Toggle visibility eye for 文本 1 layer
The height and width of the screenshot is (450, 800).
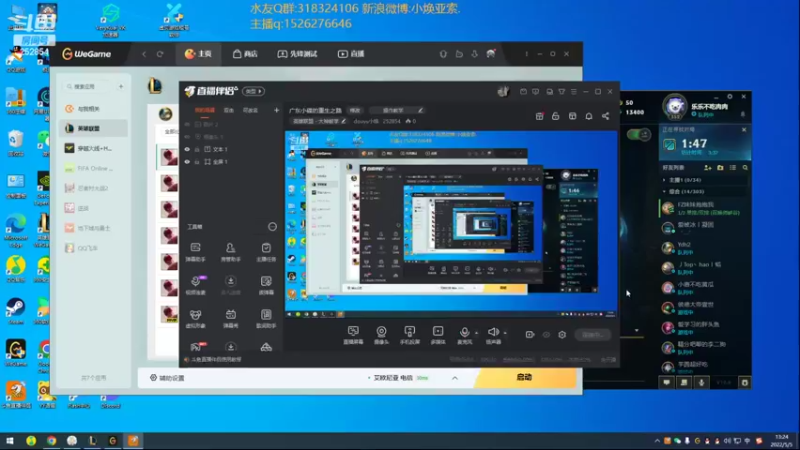(187, 149)
